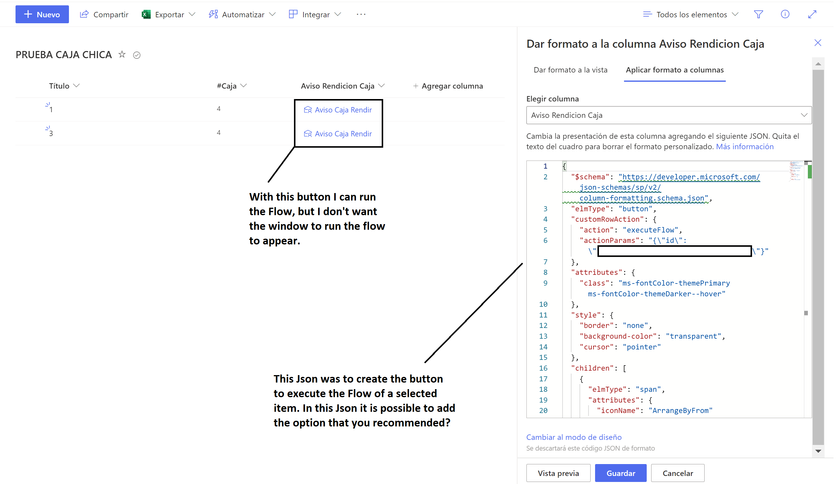
Task: Open the more options ellipsis menu
Action: [361, 14]
